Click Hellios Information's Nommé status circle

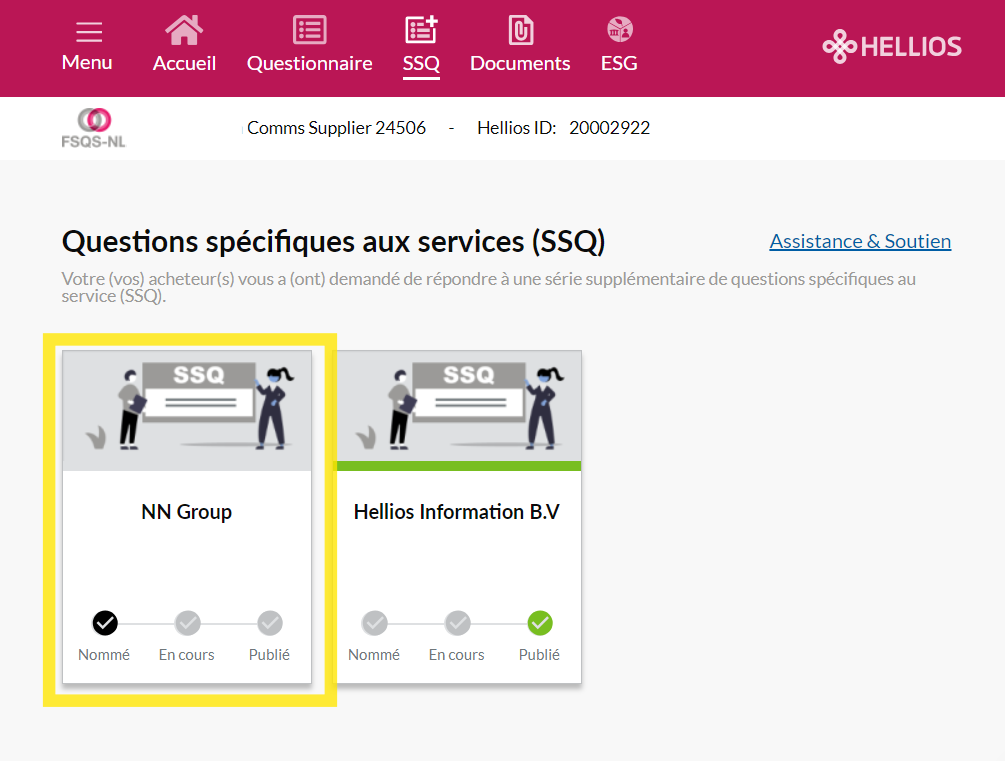375,623
